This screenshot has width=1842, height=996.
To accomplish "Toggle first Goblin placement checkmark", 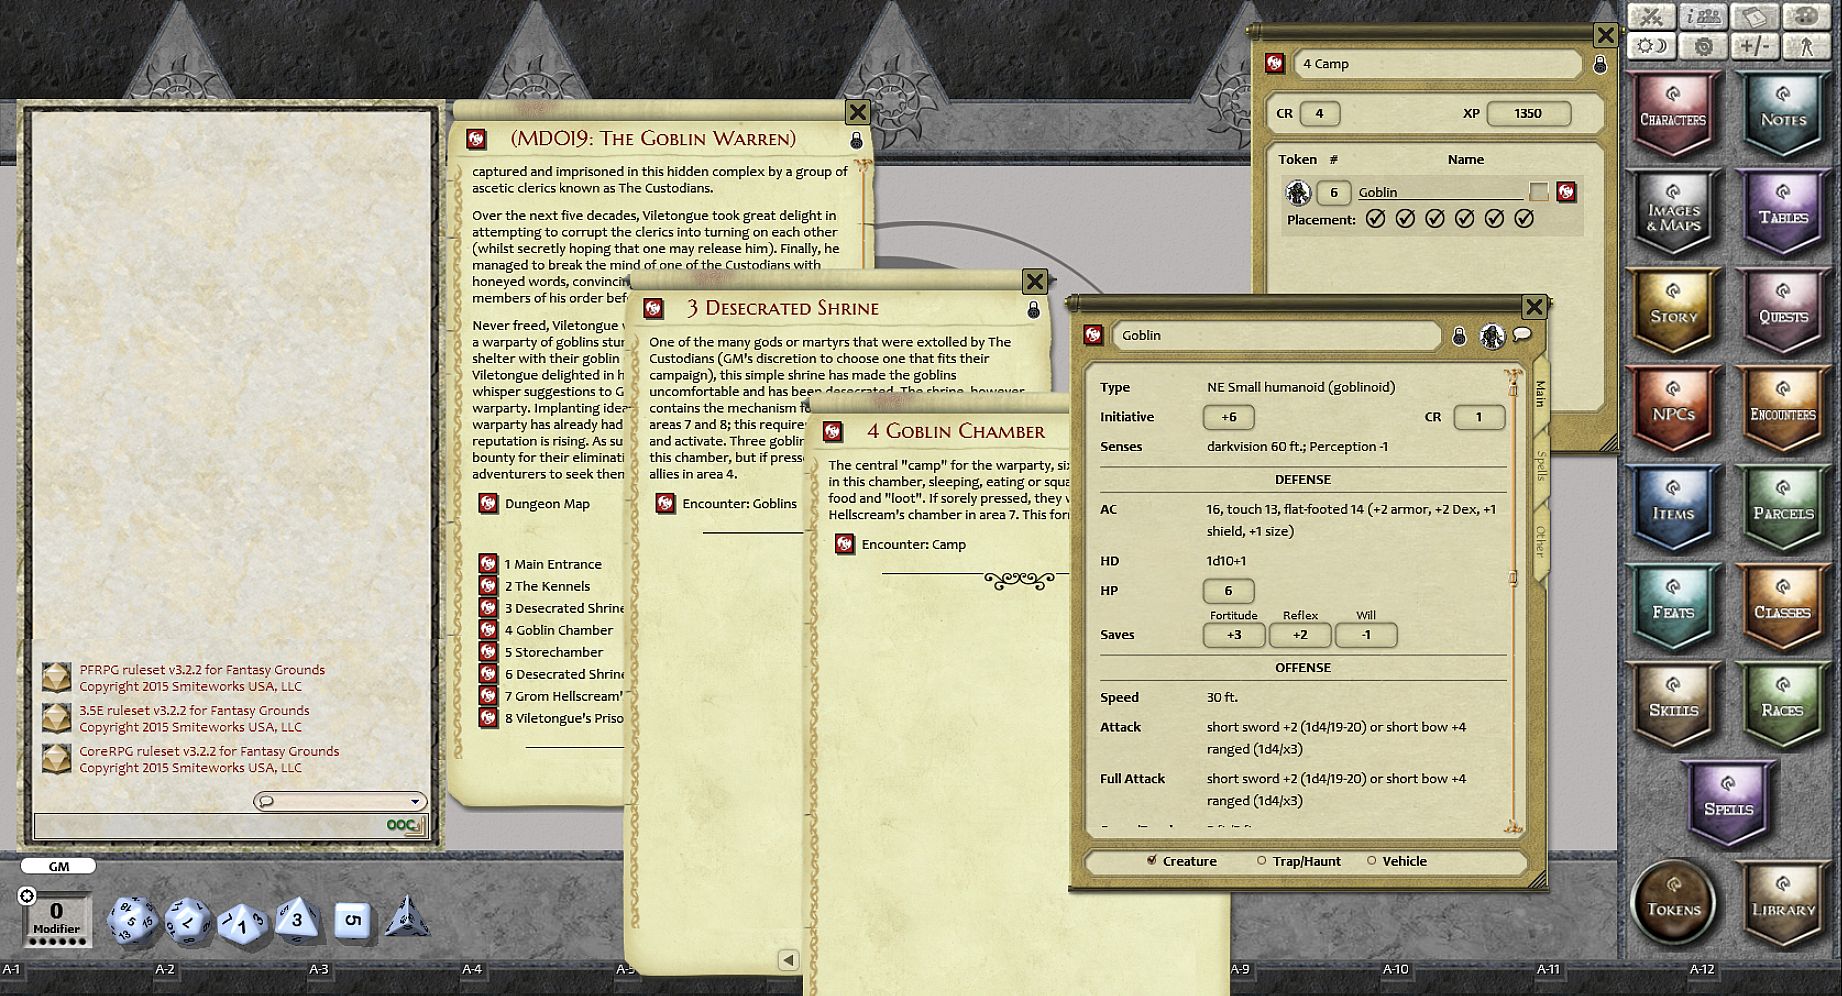I will 1375,219.
